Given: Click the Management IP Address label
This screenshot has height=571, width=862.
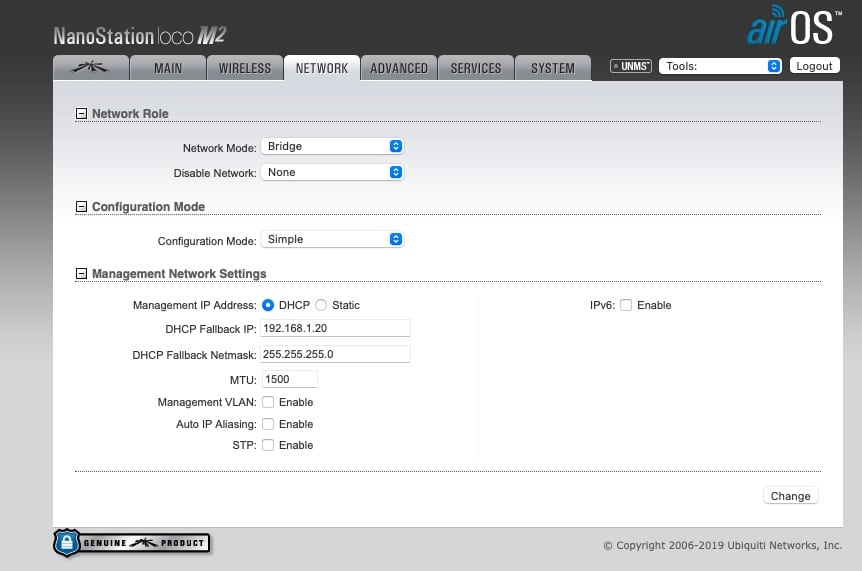Looking at the screenshot, I should (195, 305).
